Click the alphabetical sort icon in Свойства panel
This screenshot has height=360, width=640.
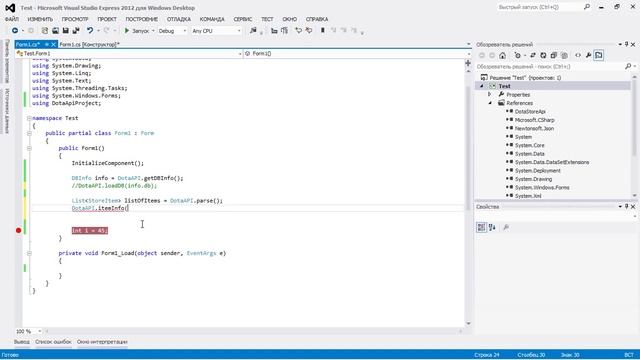pyautogui.click(x=492, y=227)
